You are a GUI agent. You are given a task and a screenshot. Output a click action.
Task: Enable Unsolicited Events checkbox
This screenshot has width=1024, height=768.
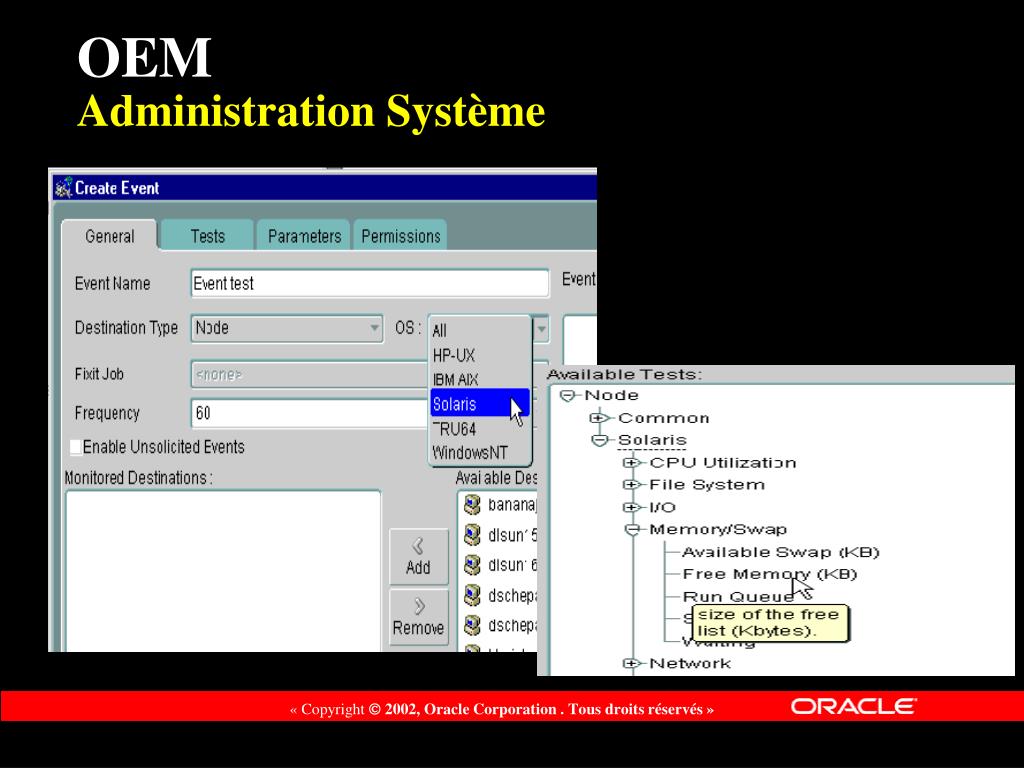coord(76,447)
